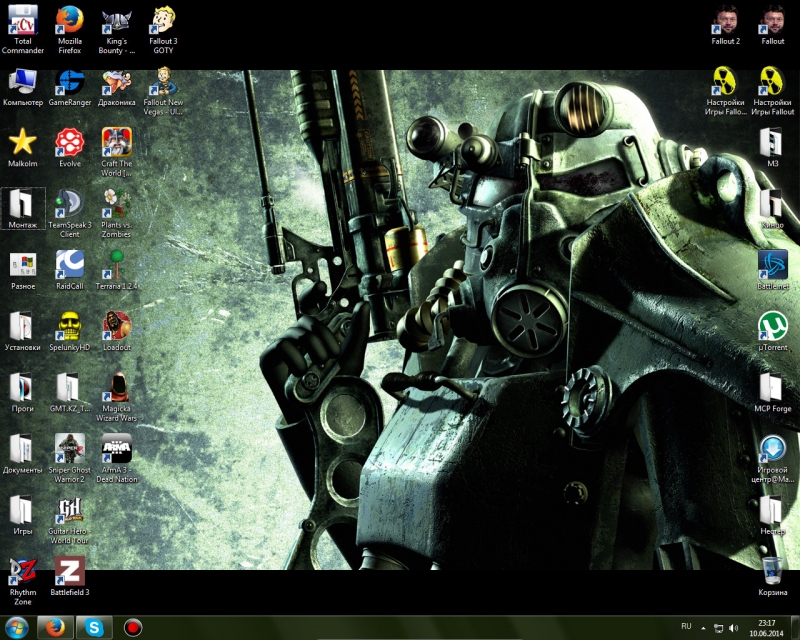The width and height of the screenshot is (800, 640).
Task: Select the ArmA 3 - Dead Nation shortcut
Action: (117, 458)
